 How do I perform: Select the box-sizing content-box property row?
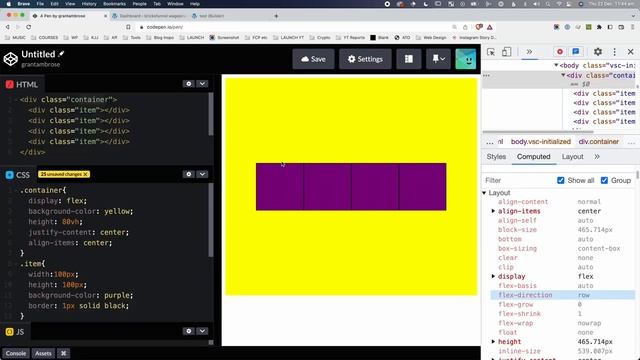pyautogui.click(x=563, y=249)
